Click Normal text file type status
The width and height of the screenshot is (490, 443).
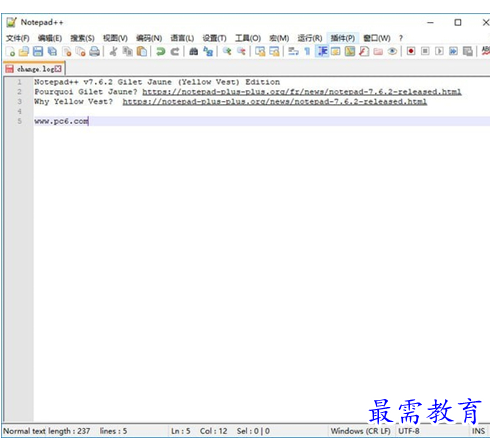(24, 431)
